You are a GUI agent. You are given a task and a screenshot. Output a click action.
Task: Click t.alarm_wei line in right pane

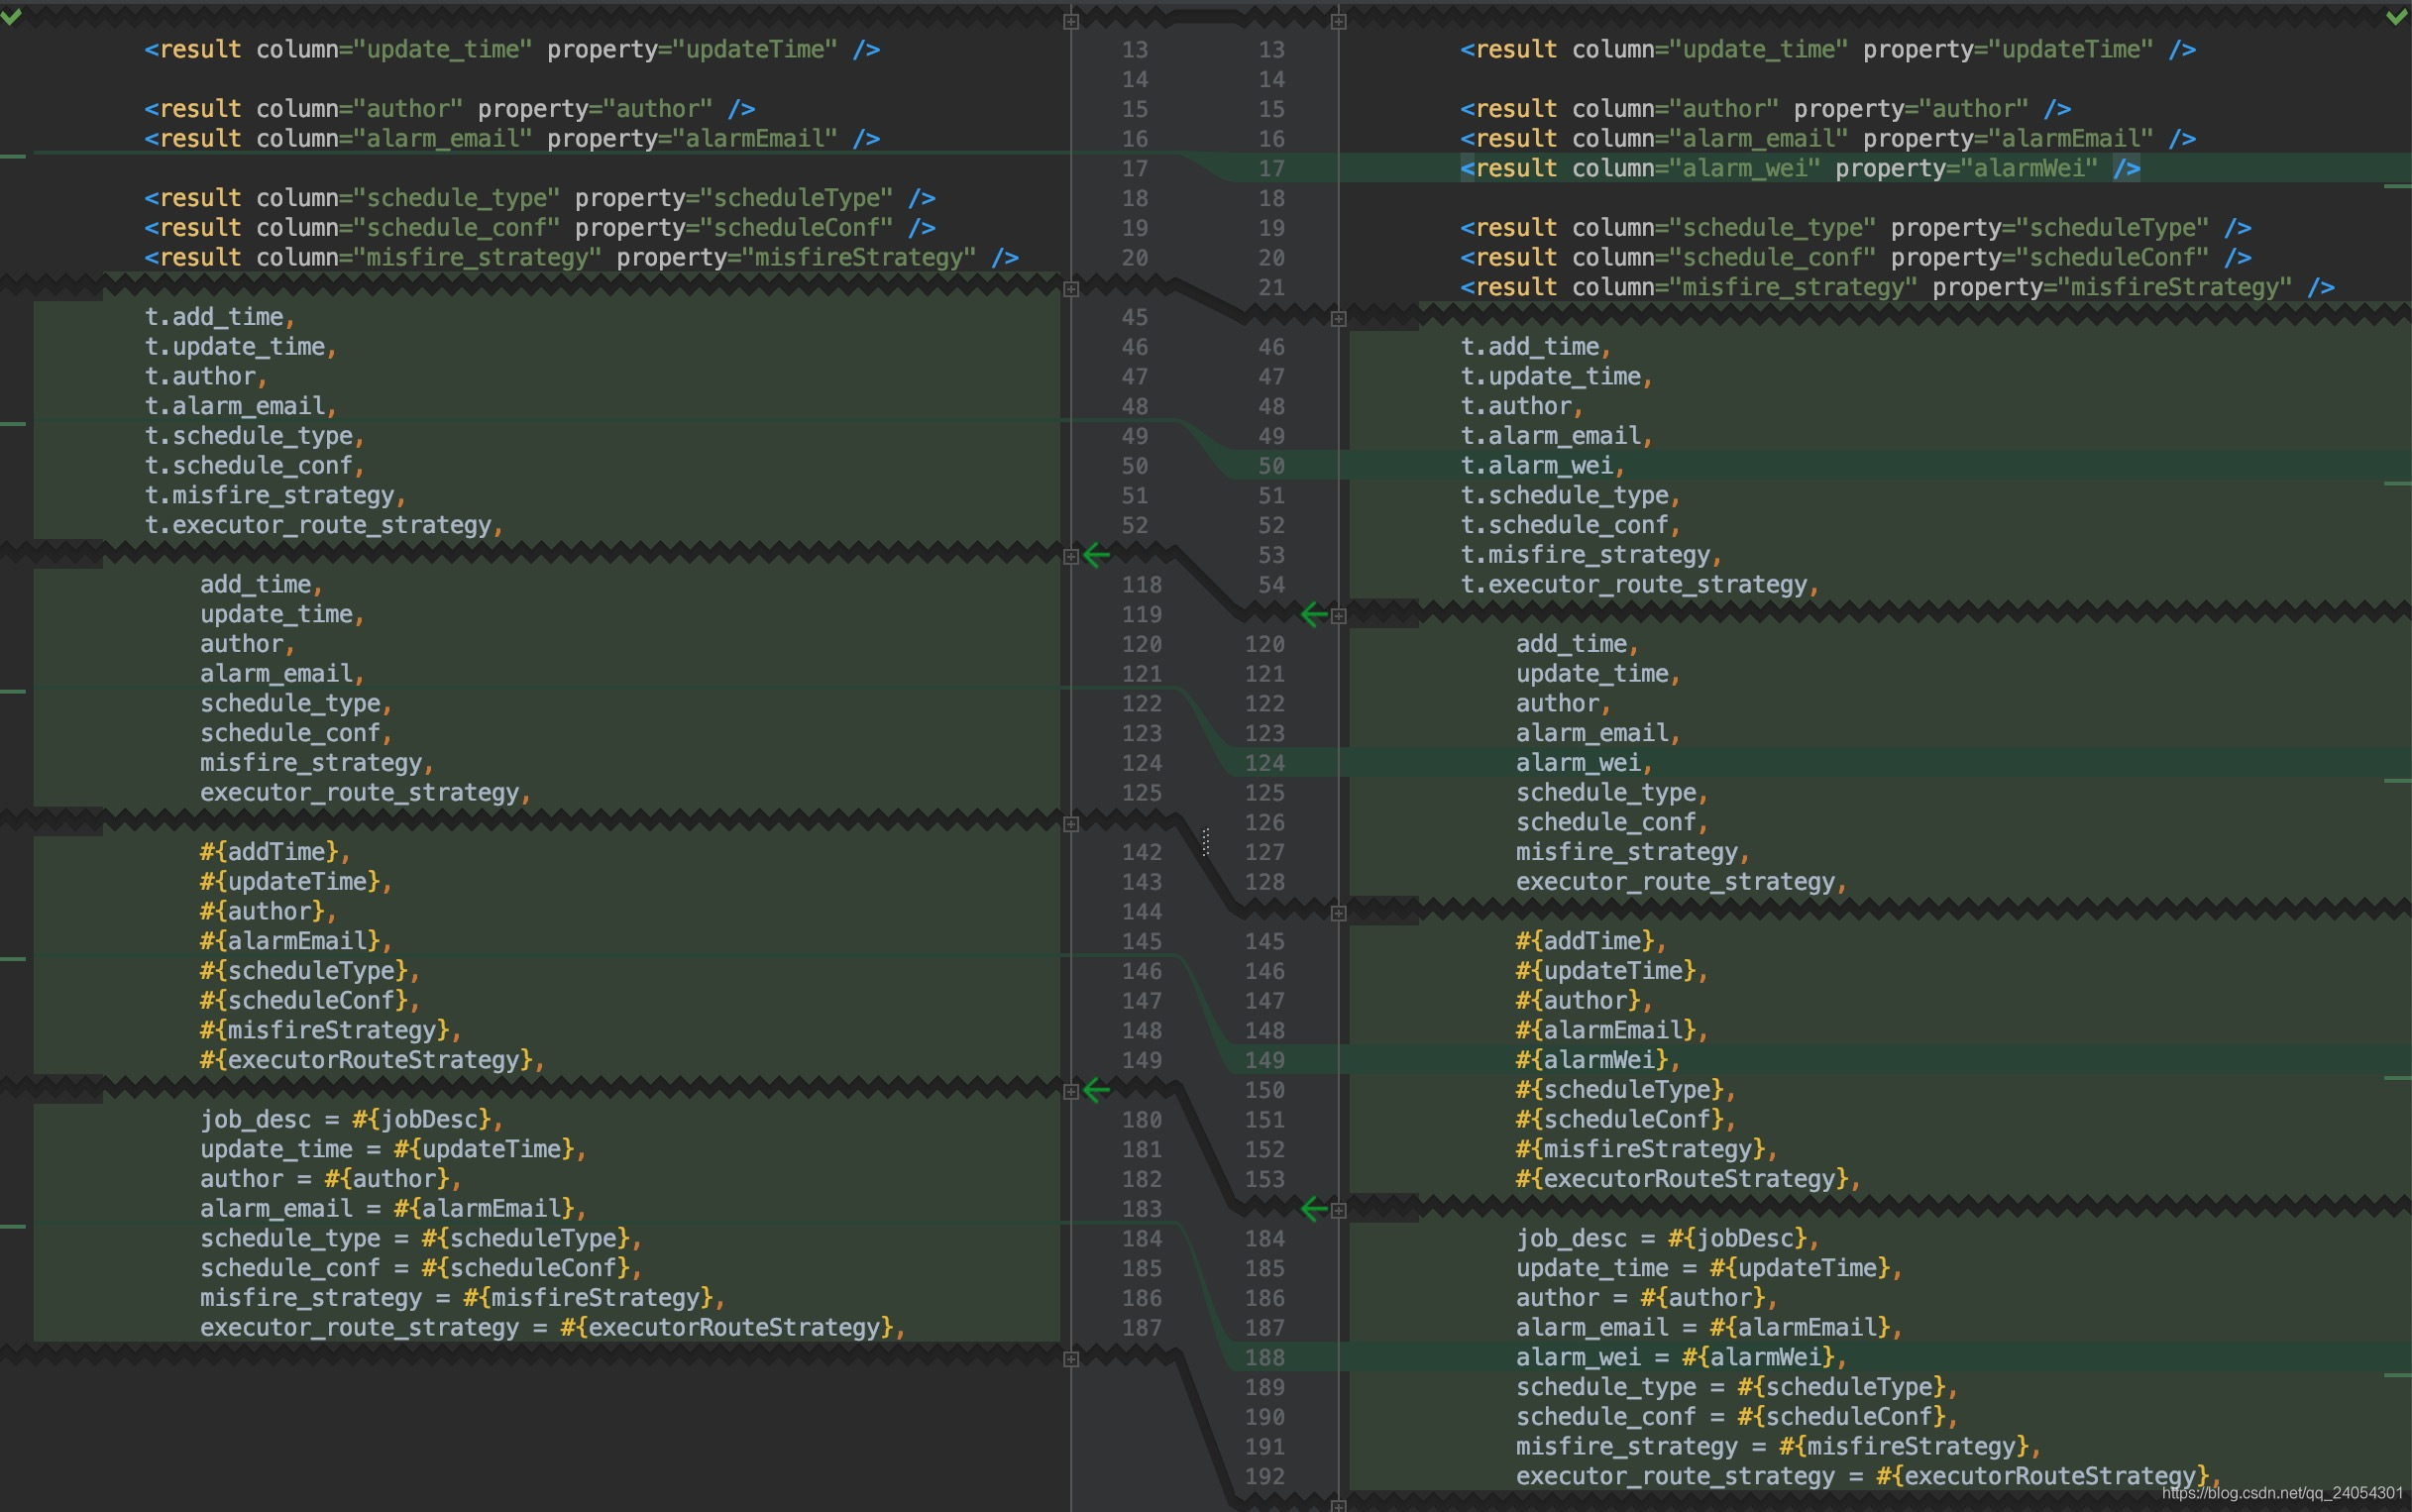[1541, 466]
